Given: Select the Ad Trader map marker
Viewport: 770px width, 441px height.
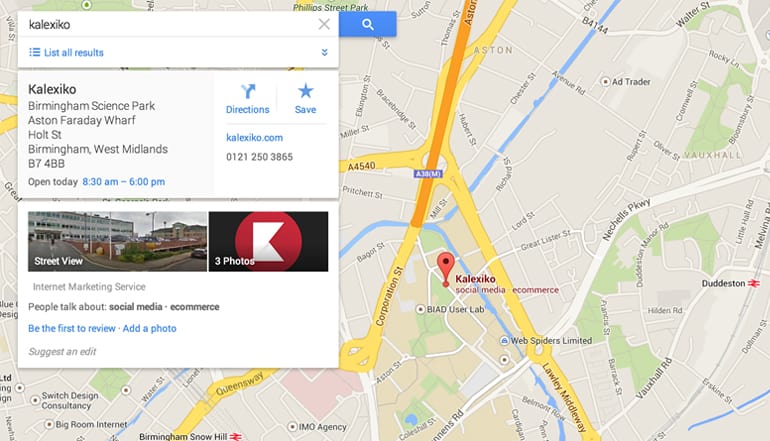Looking at the screenshot, I should pyautogui.click(x=605, y=82).
